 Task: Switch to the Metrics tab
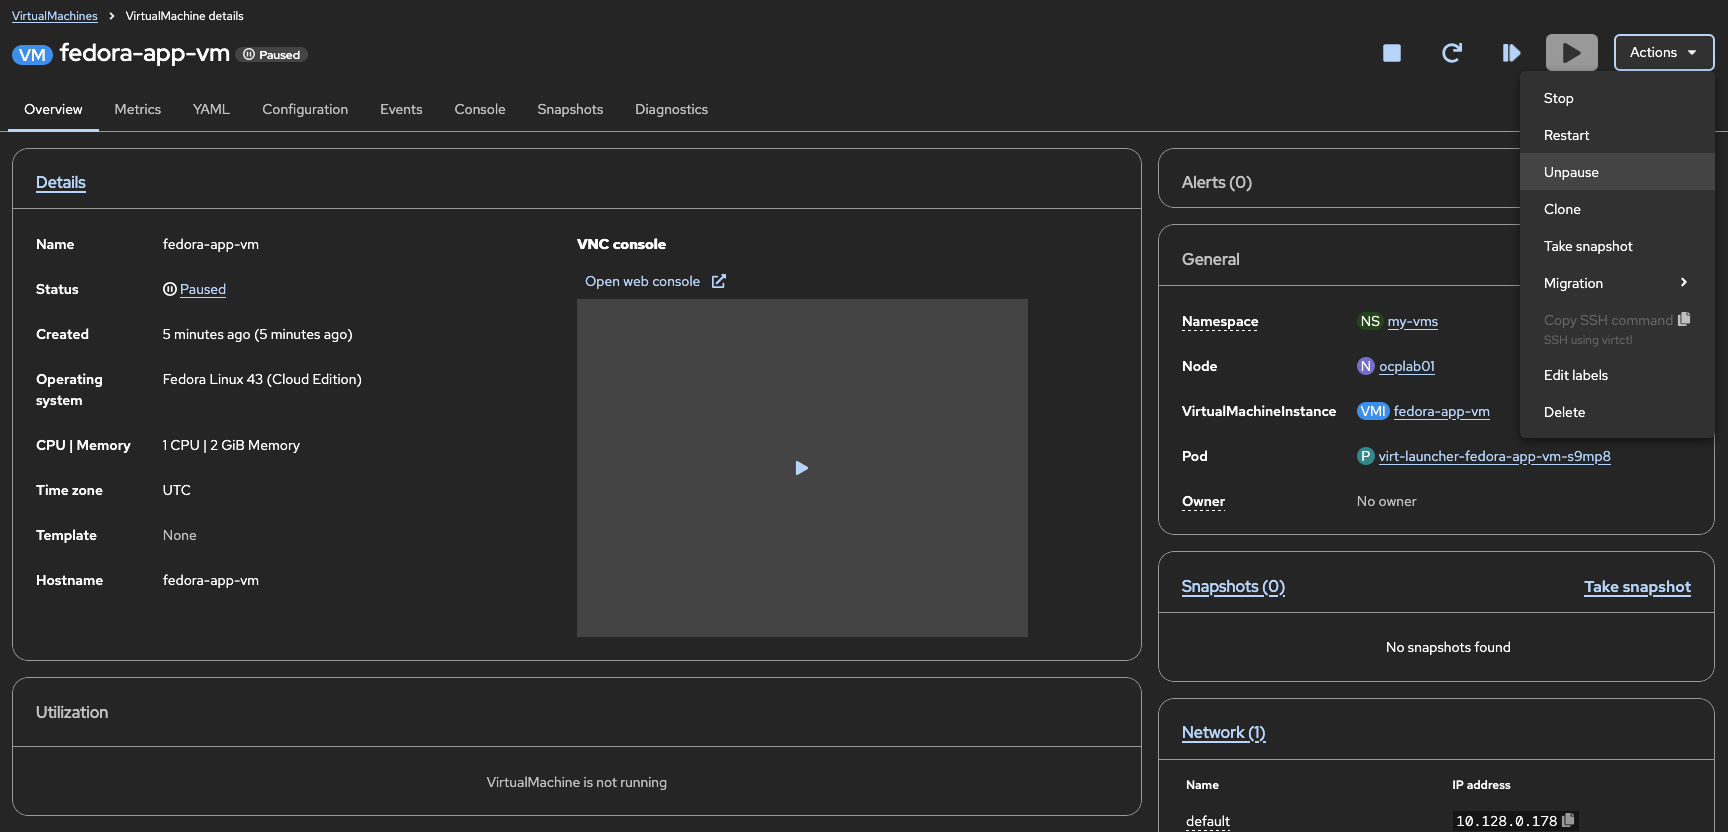tap(137, 109)
